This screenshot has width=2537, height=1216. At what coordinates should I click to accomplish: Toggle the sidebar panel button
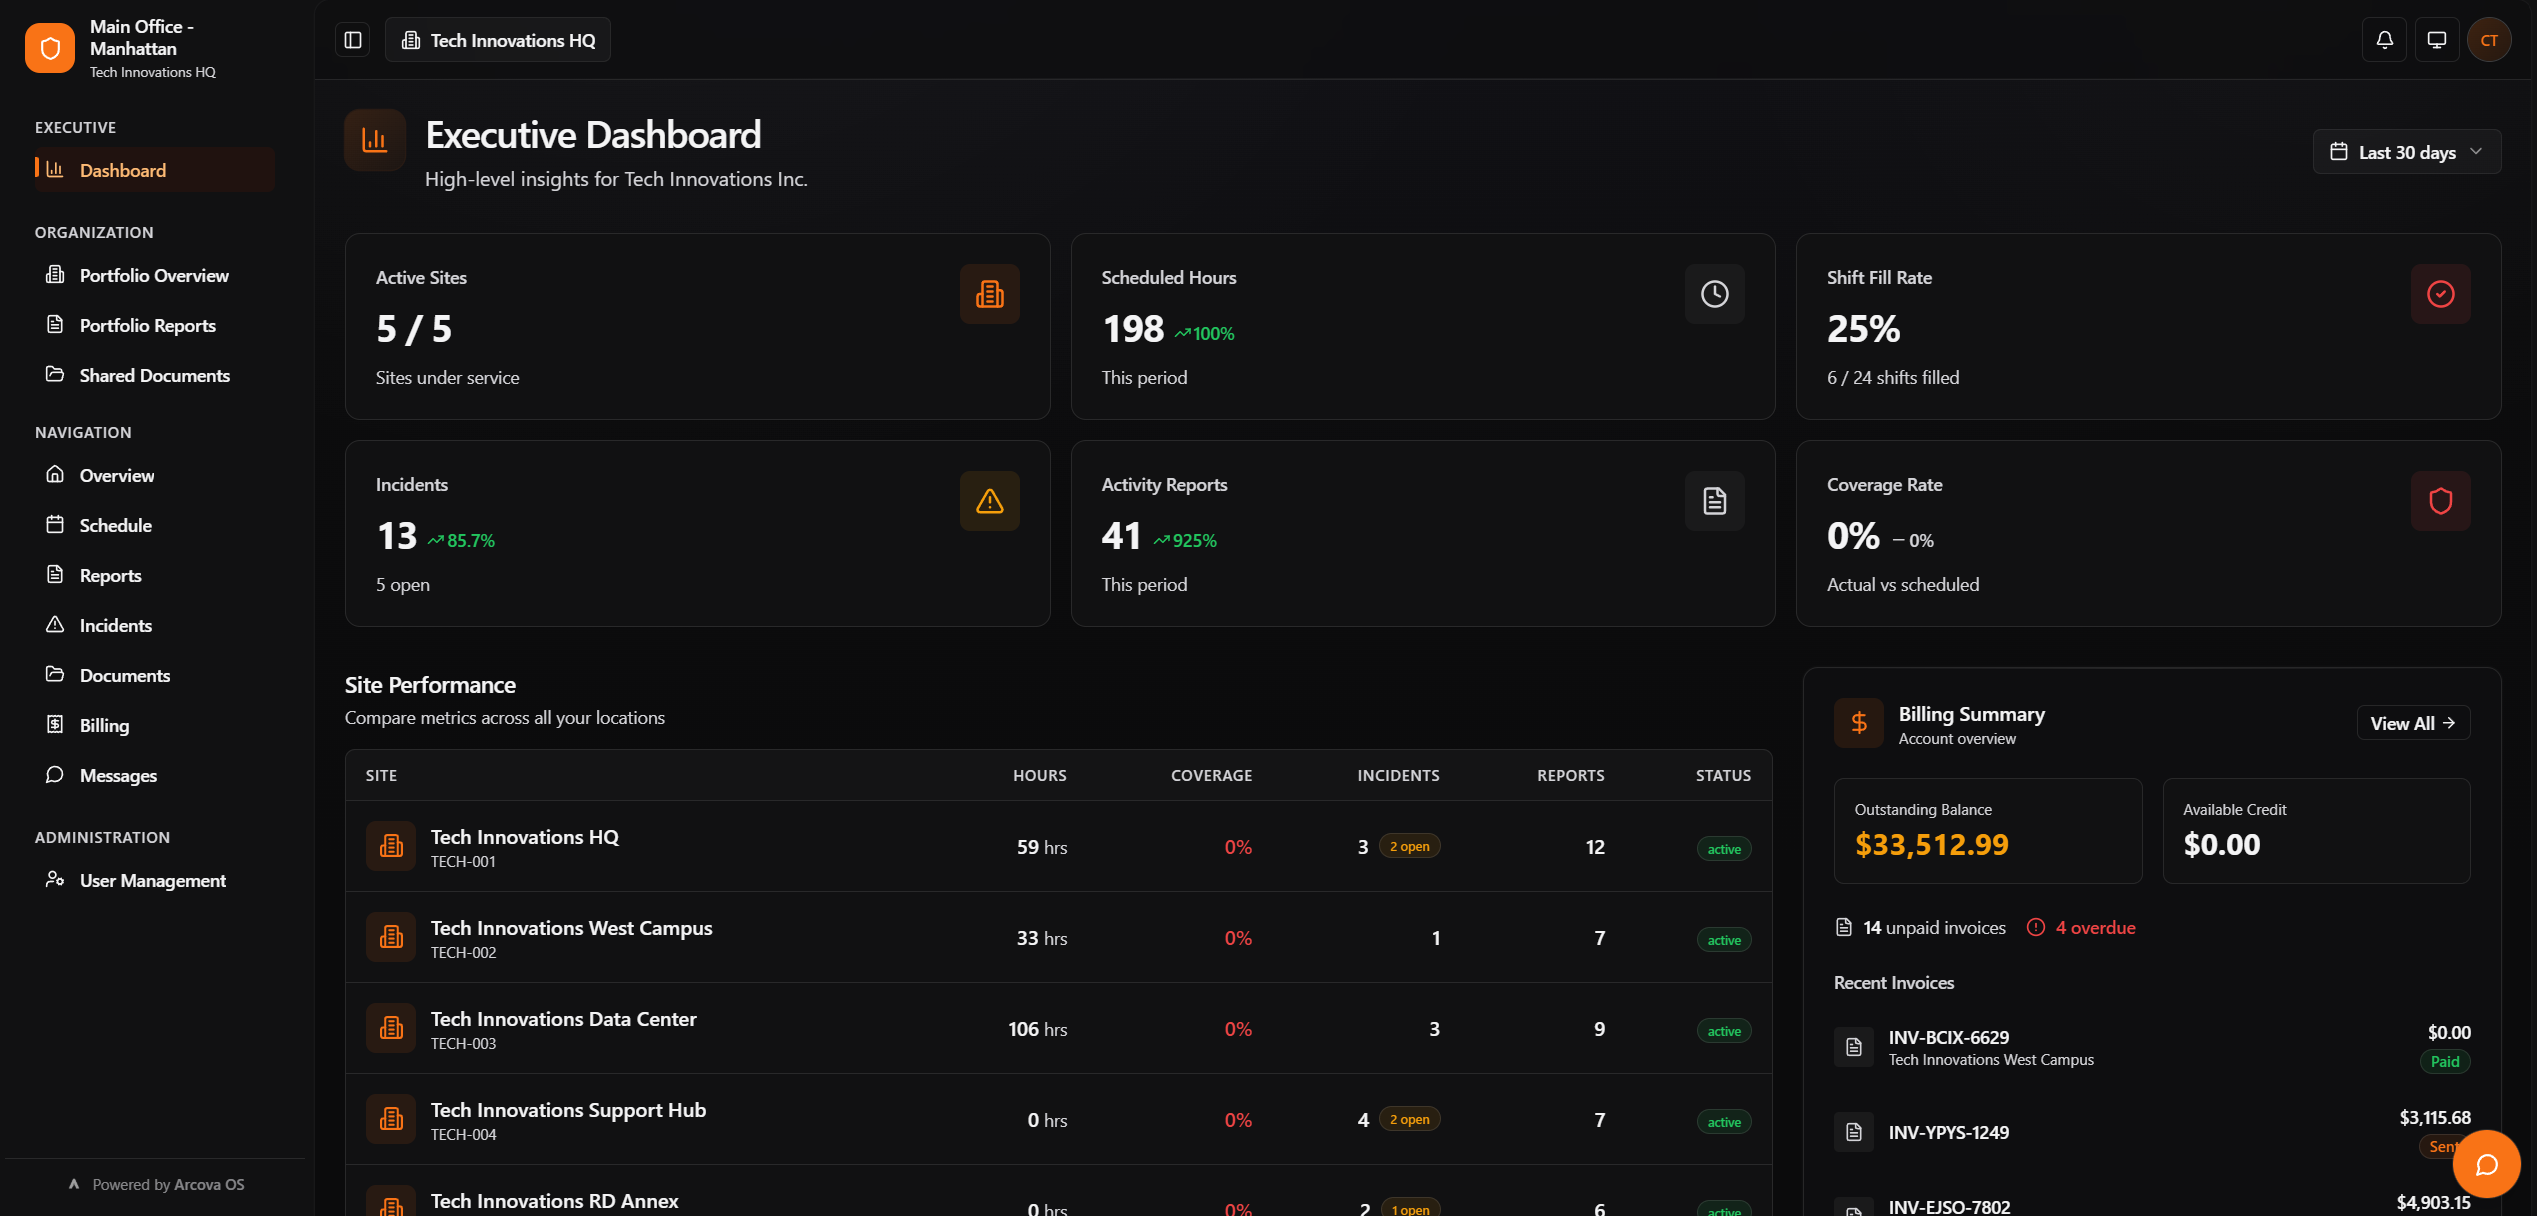[x=353, y=40]
